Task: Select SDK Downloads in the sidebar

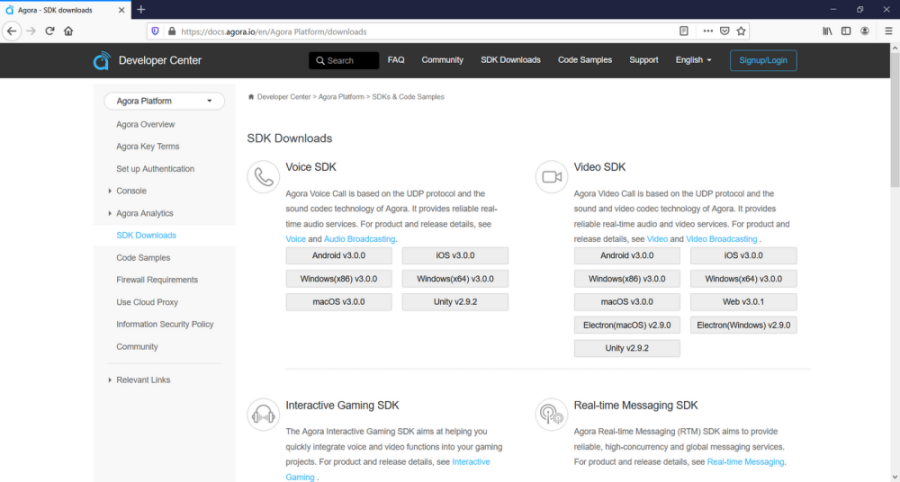Action: [146, 235]
